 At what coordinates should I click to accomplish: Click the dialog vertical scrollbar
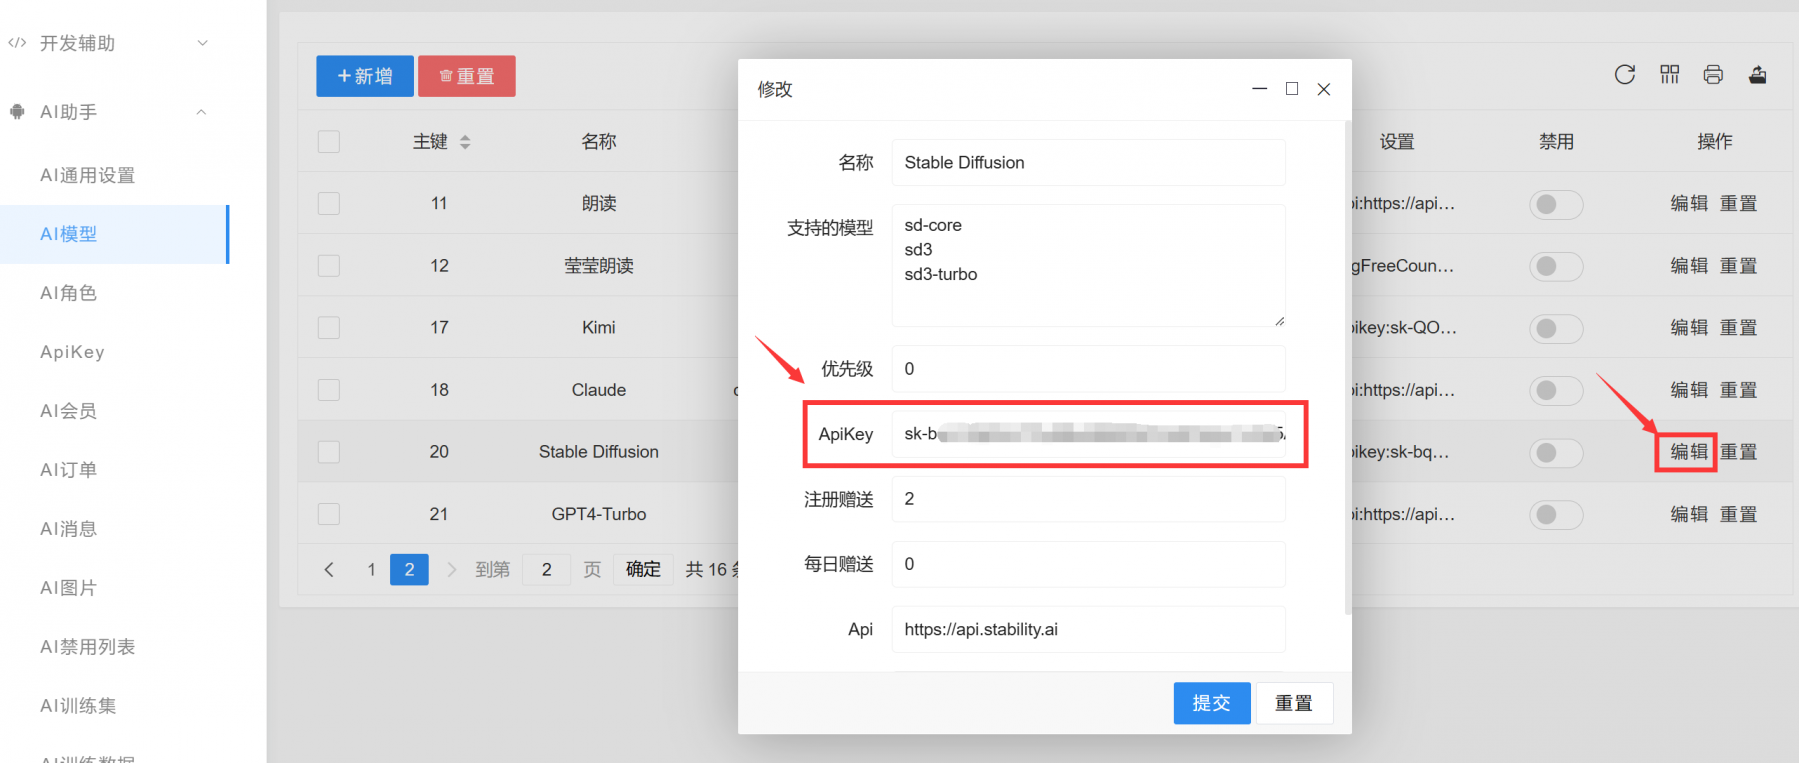tap(1348, 368)
